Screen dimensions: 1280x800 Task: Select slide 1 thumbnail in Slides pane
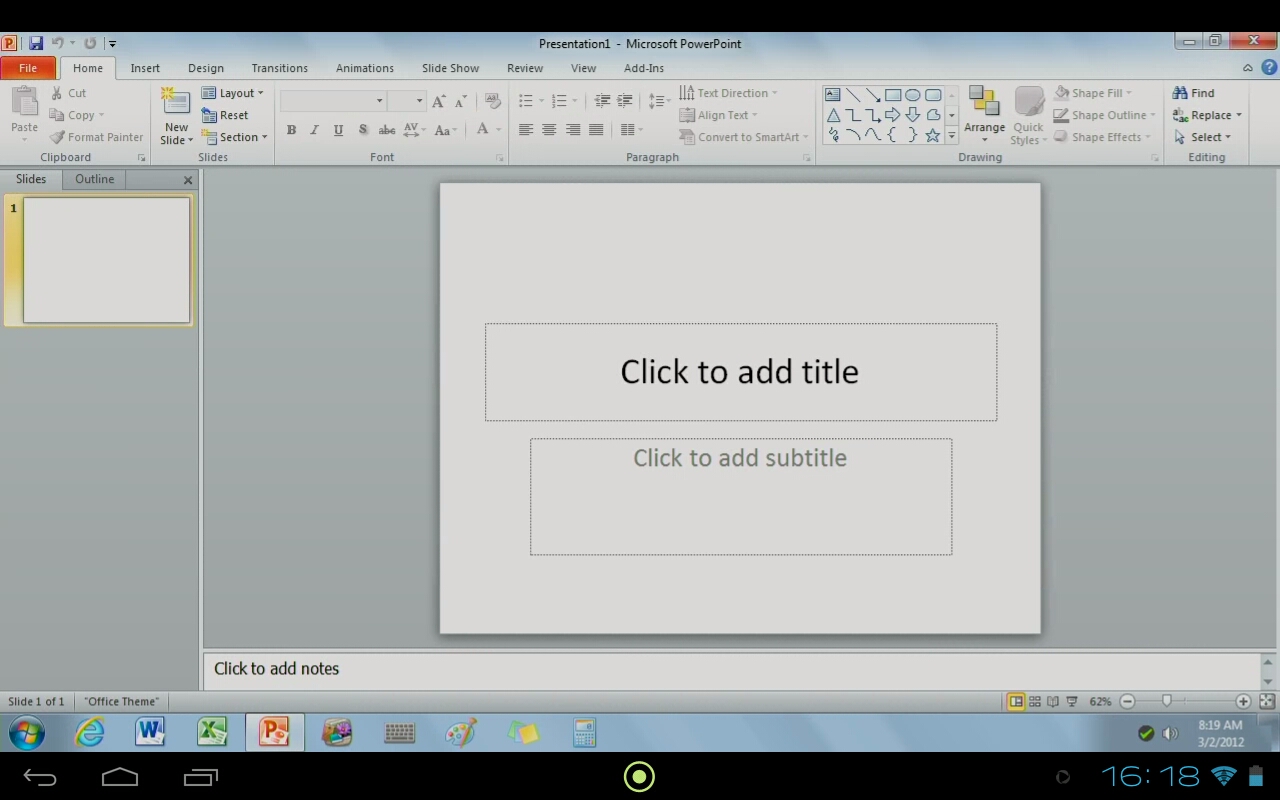click(106, 260)
